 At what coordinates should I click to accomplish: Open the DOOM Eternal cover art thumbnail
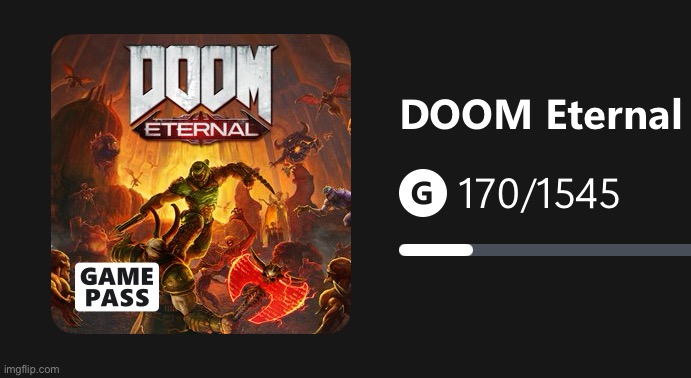(201, 184)
